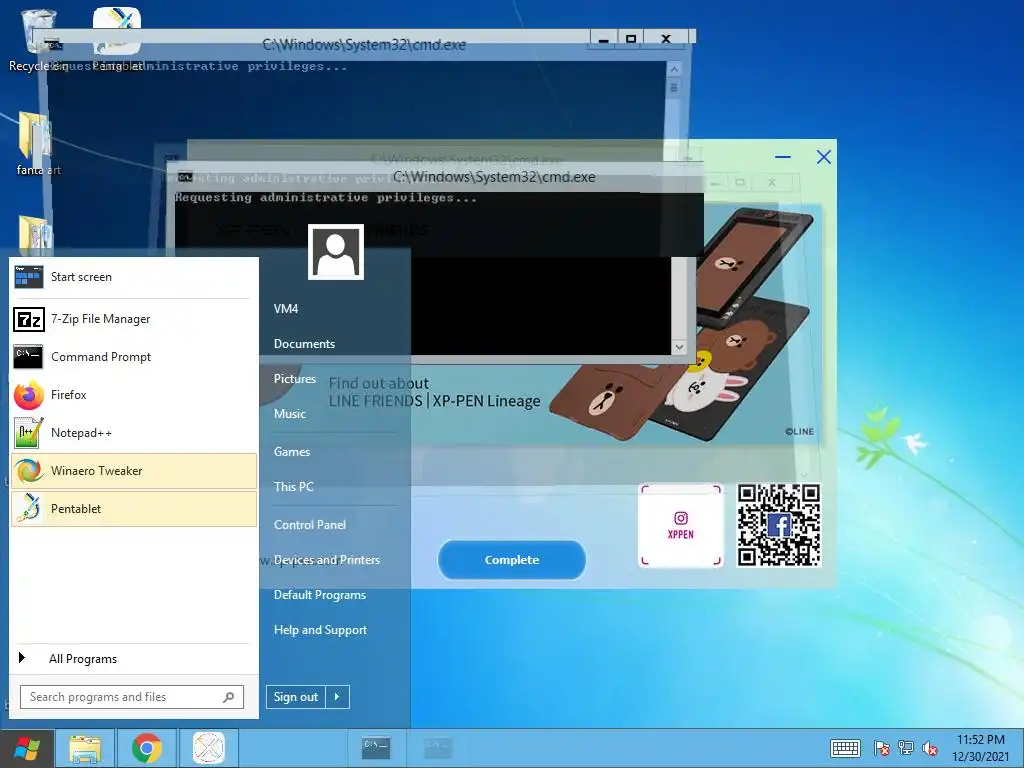Click Action Center flag icon
Viewport: 1024px width, 768px height.
(x=882, y=748)
